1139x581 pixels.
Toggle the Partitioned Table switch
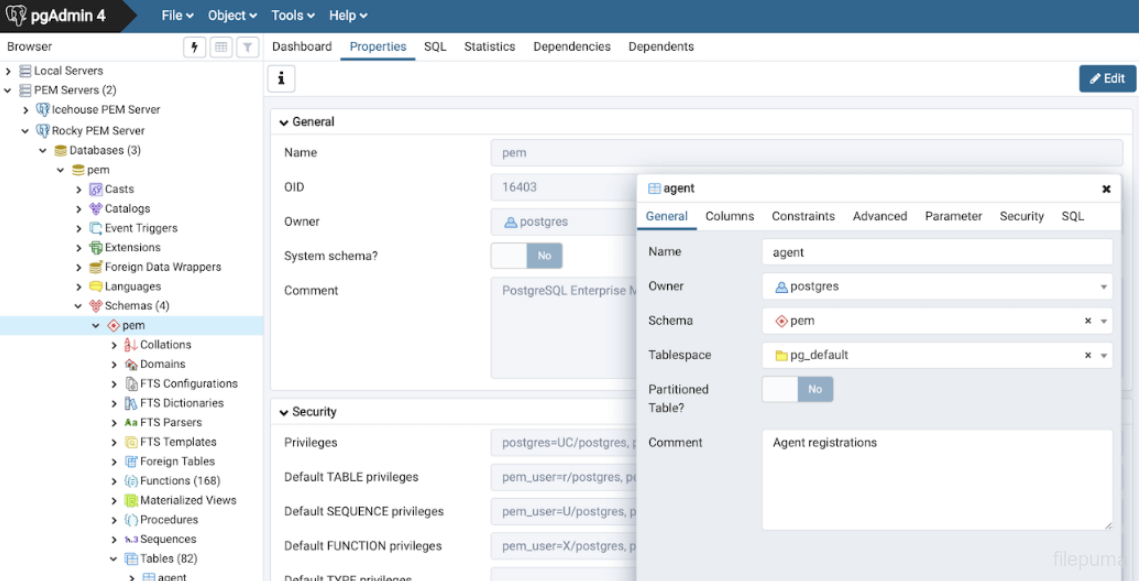tap(797, 389)
